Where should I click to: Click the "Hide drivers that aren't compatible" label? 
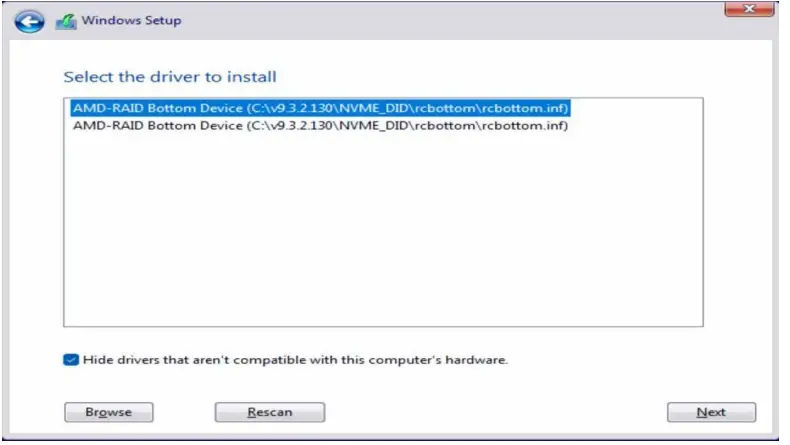(x=296, y=360)
